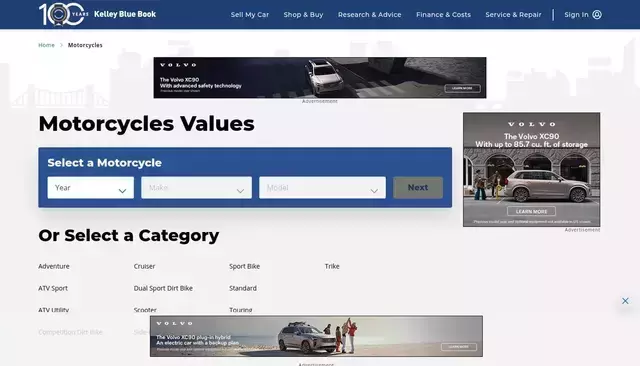Expand the Year dropdown
This screenshot has width=640, height=366.
coord(91,188)
